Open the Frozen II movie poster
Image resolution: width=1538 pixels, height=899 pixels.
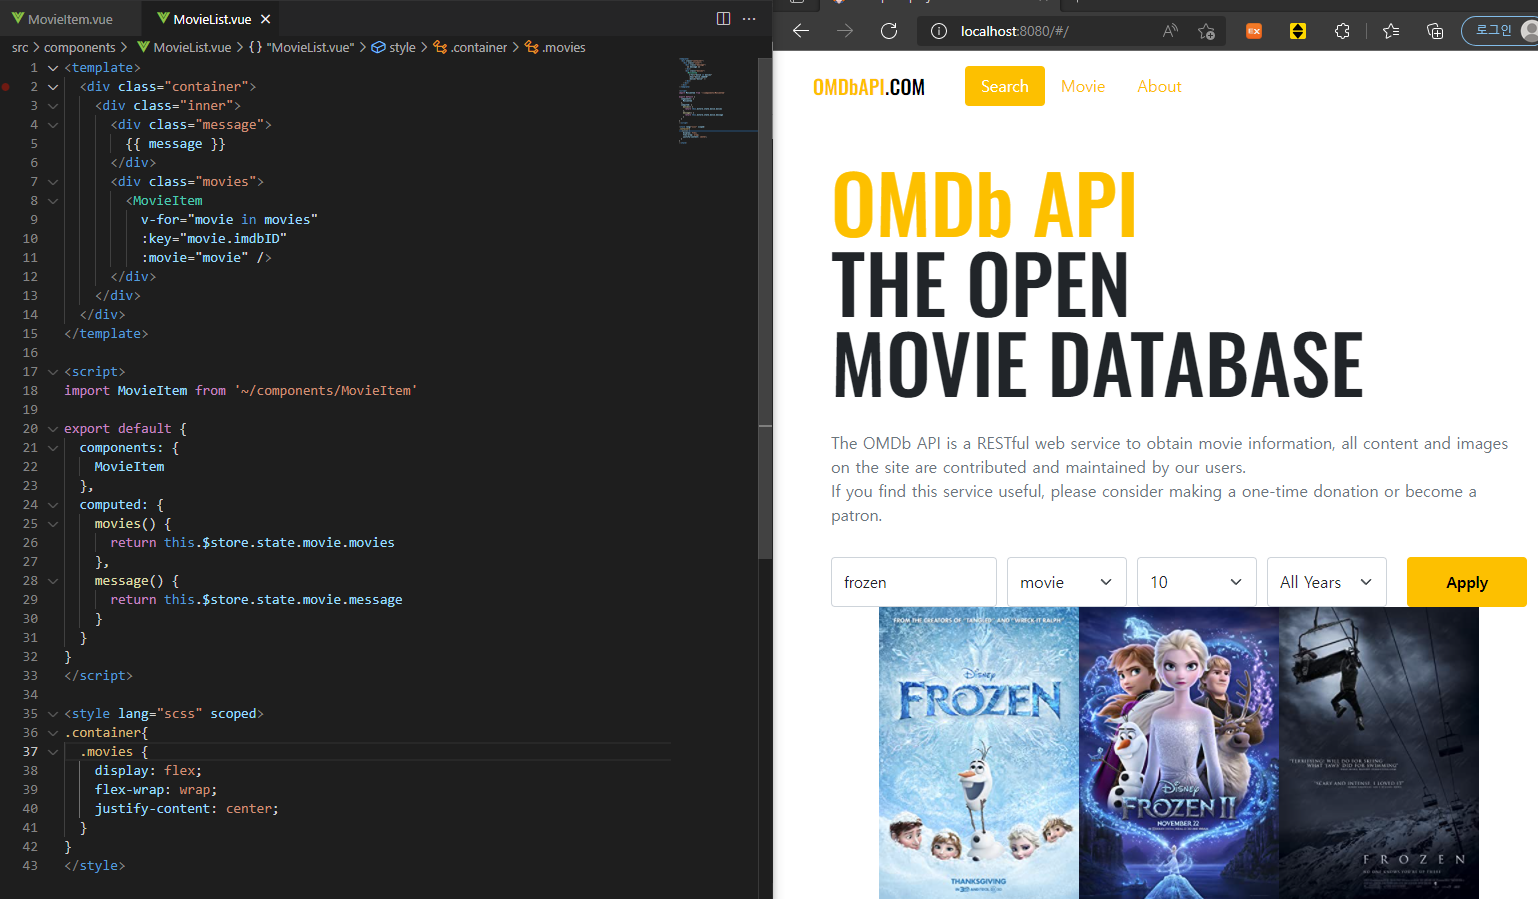tap(1179, 753)
